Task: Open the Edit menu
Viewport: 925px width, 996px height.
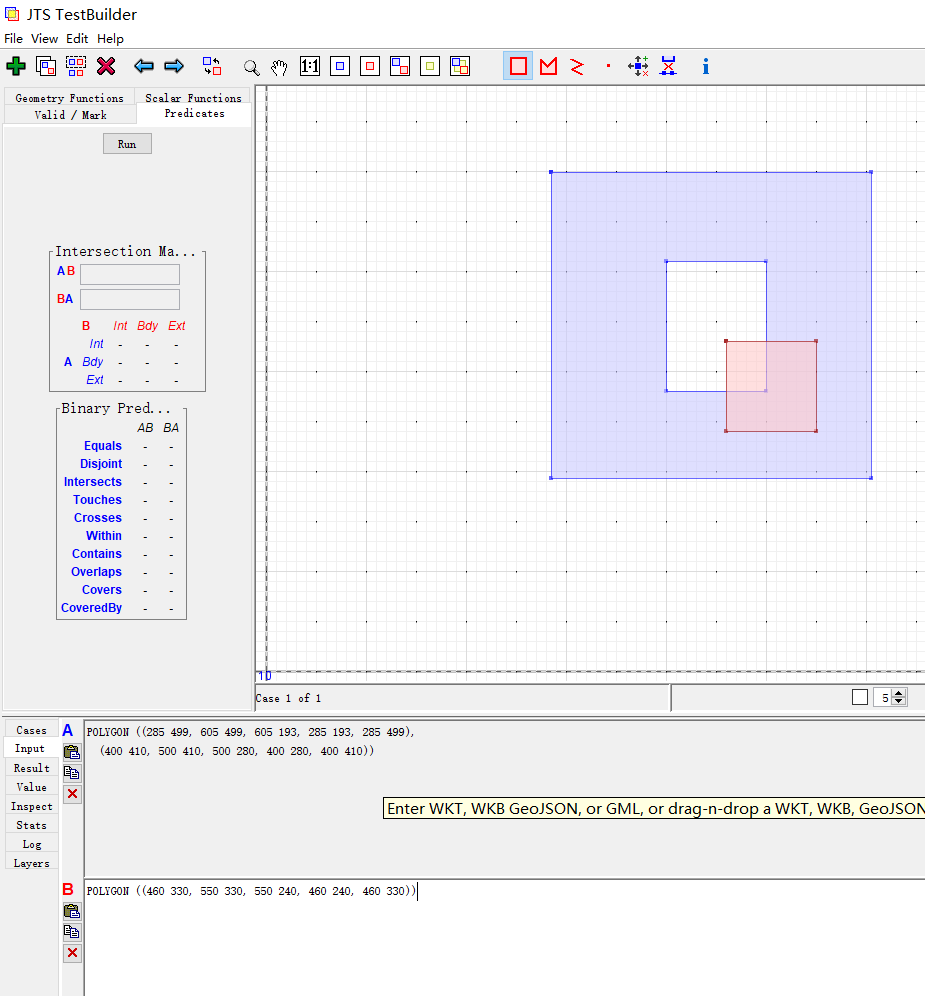Action: pyautogui.click(x=77, y=38)
